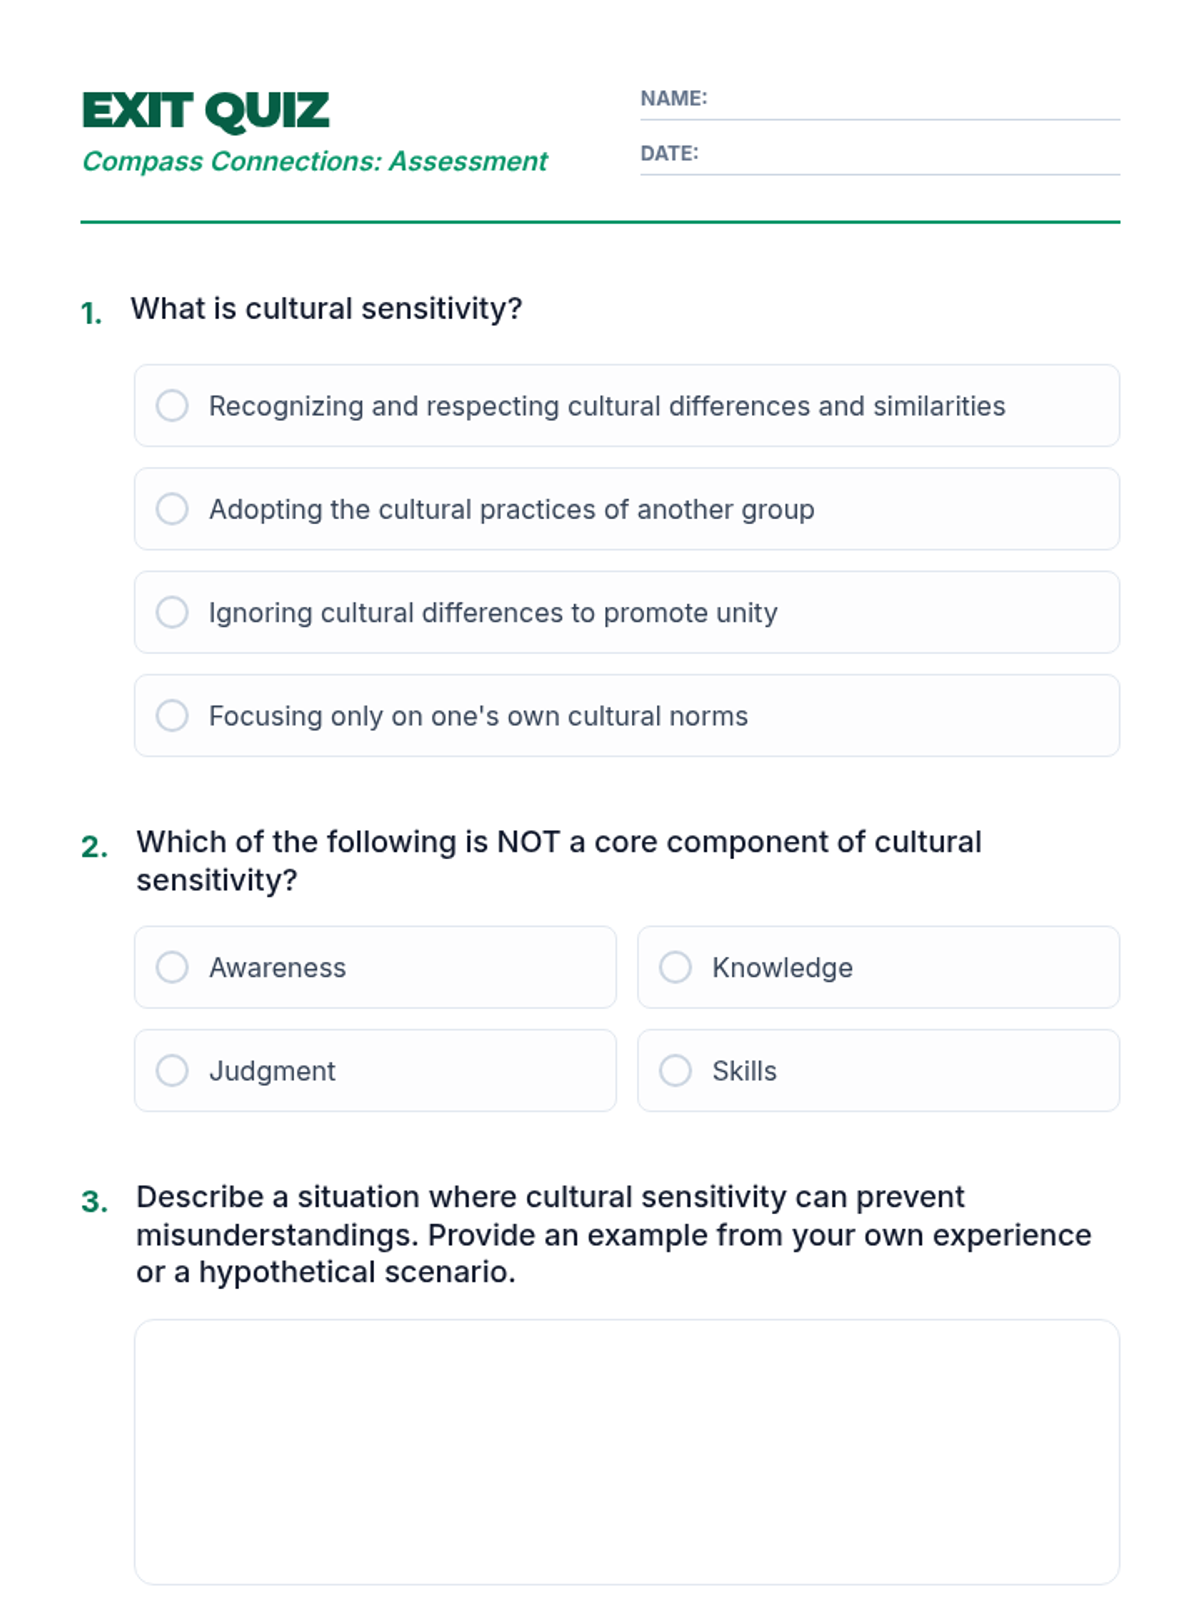Select the Judgment radio button
Viewport: 1200px width, 1600px height.
[172, 1070]
